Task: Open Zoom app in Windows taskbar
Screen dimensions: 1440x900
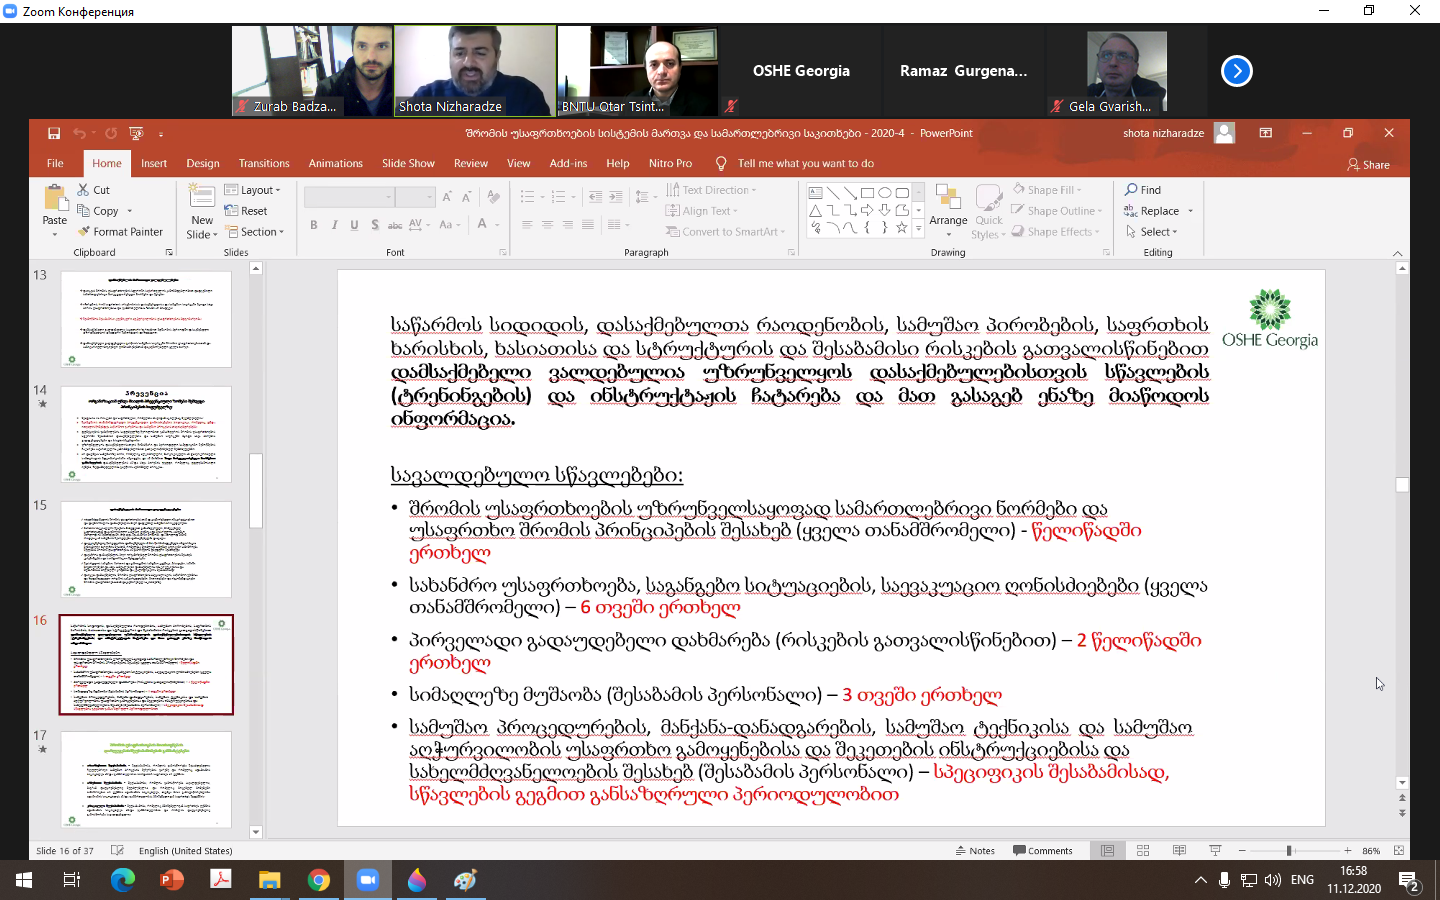Action: click(367, 880)
